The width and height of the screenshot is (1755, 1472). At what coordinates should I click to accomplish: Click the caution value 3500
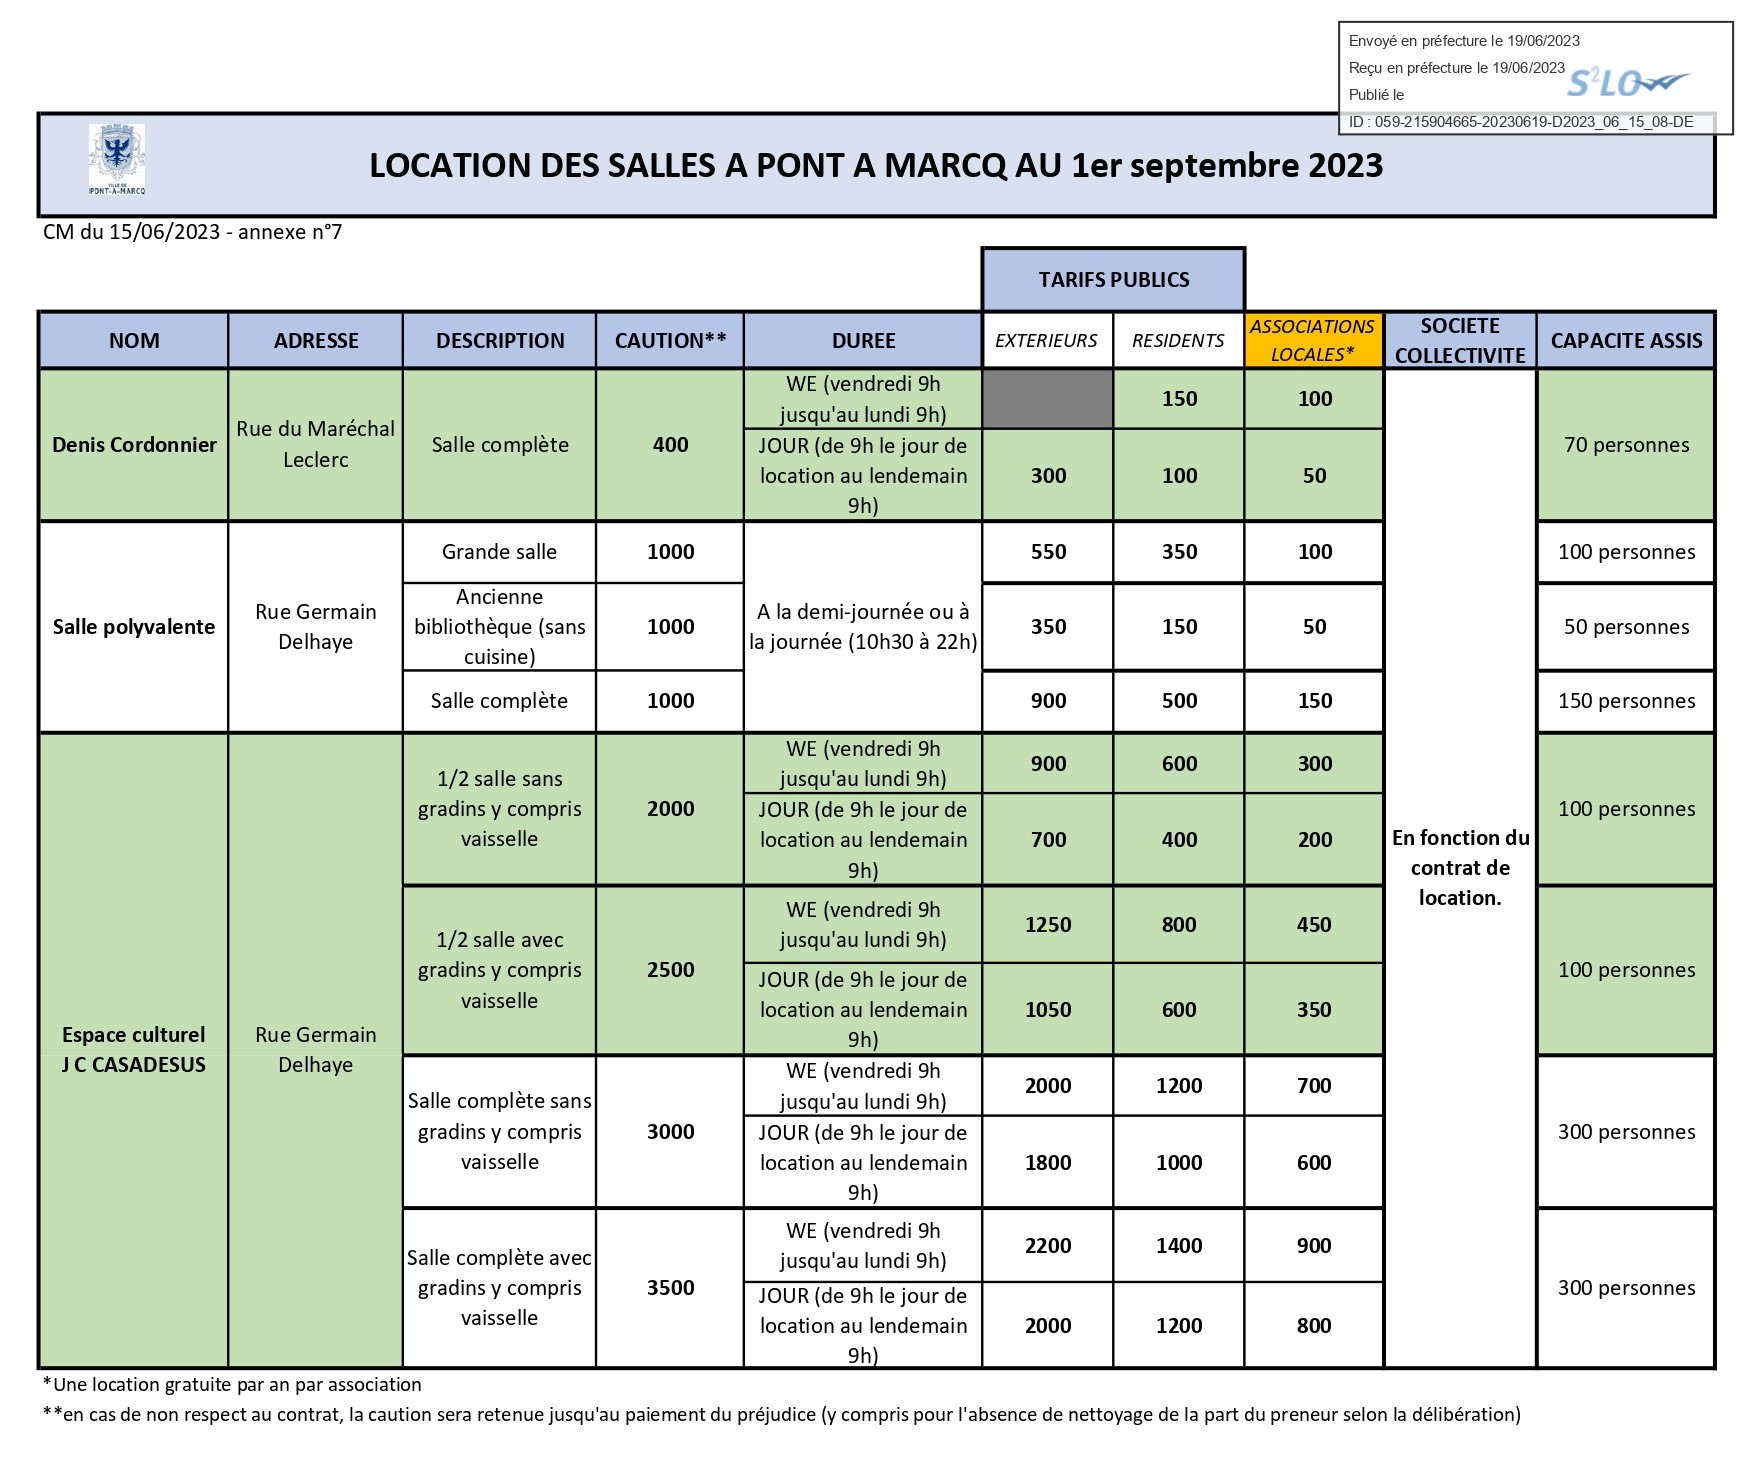[x=670, y=1288]
